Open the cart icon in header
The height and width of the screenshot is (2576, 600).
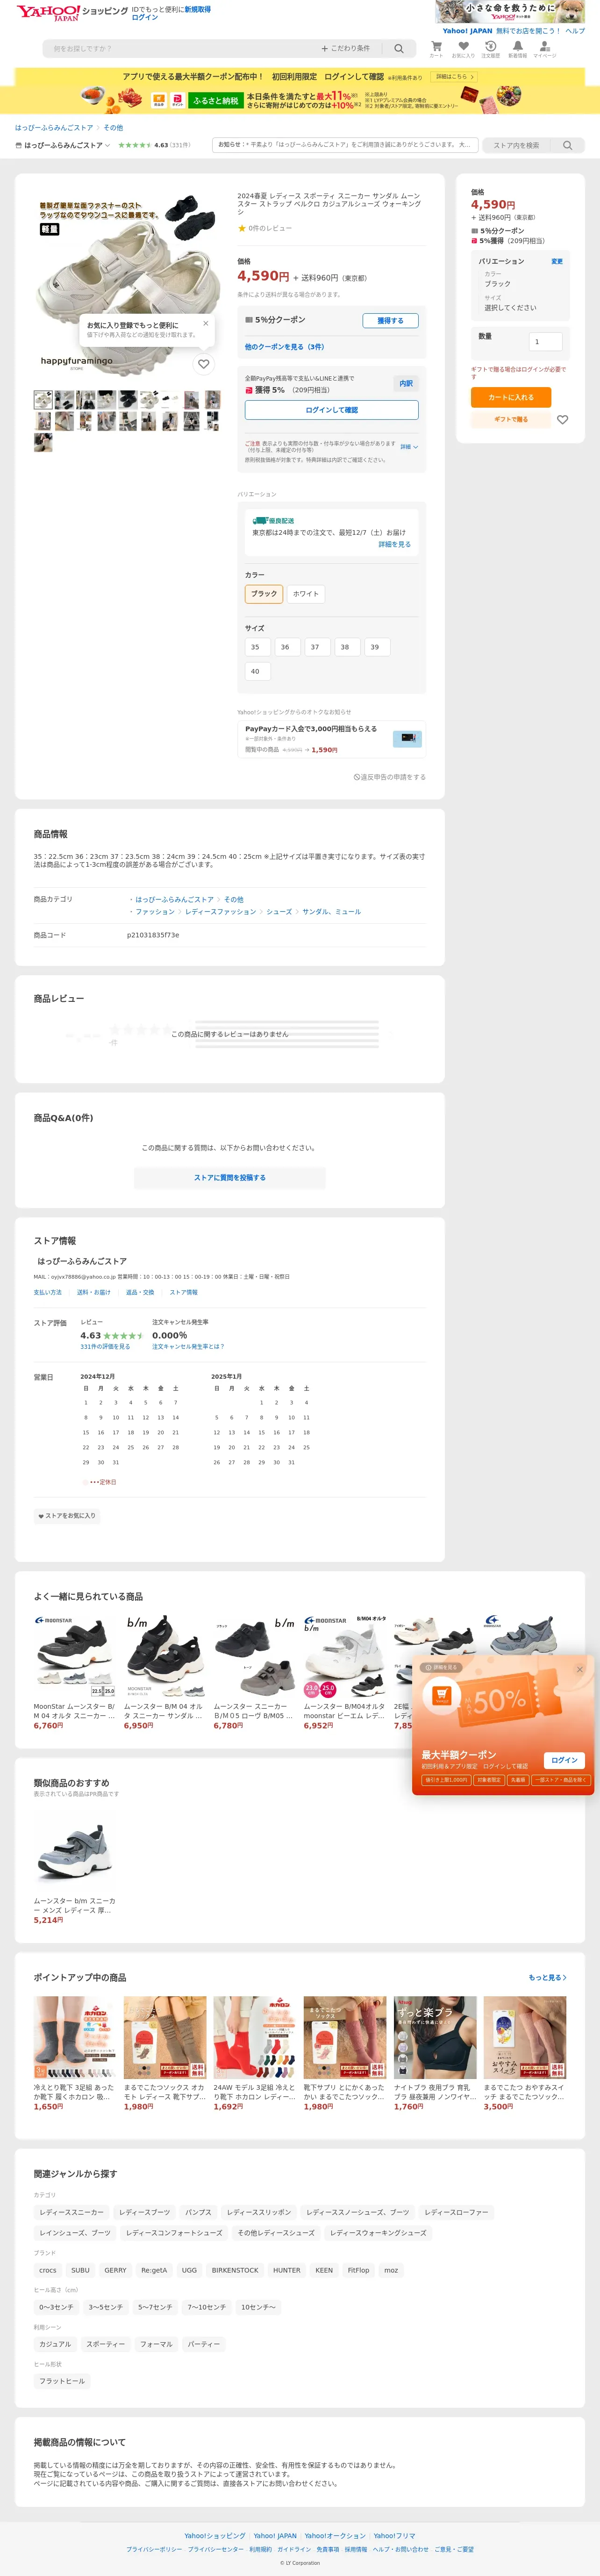pyautogui.click(x=436, y=48)
